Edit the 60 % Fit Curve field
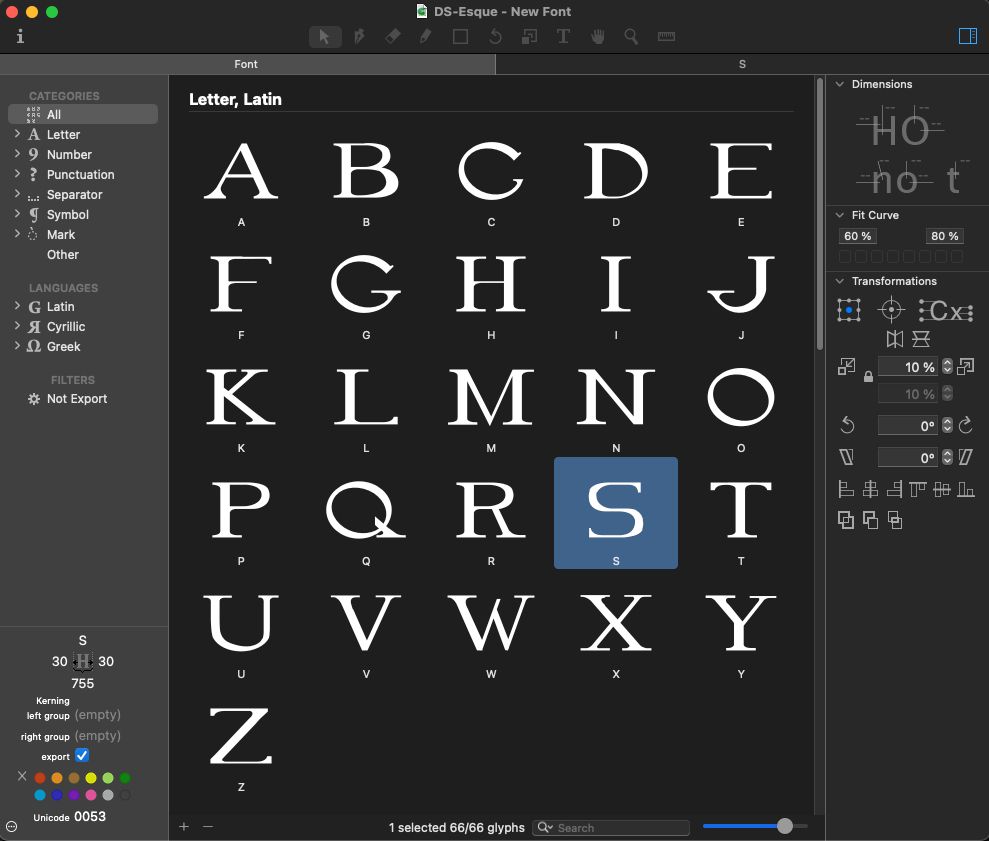Image resolution: width=989 pixels, height=841 pixels. tap(857, 236)
